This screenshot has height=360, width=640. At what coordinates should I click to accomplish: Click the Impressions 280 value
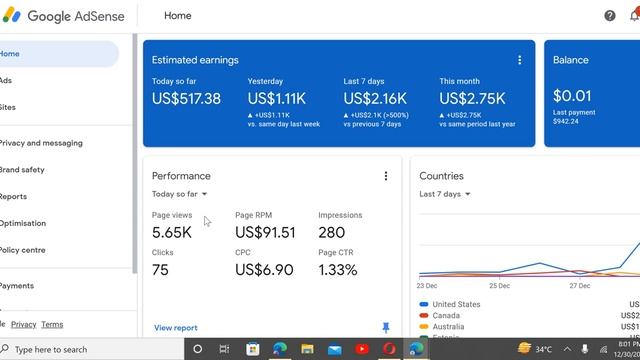point(331,232)
